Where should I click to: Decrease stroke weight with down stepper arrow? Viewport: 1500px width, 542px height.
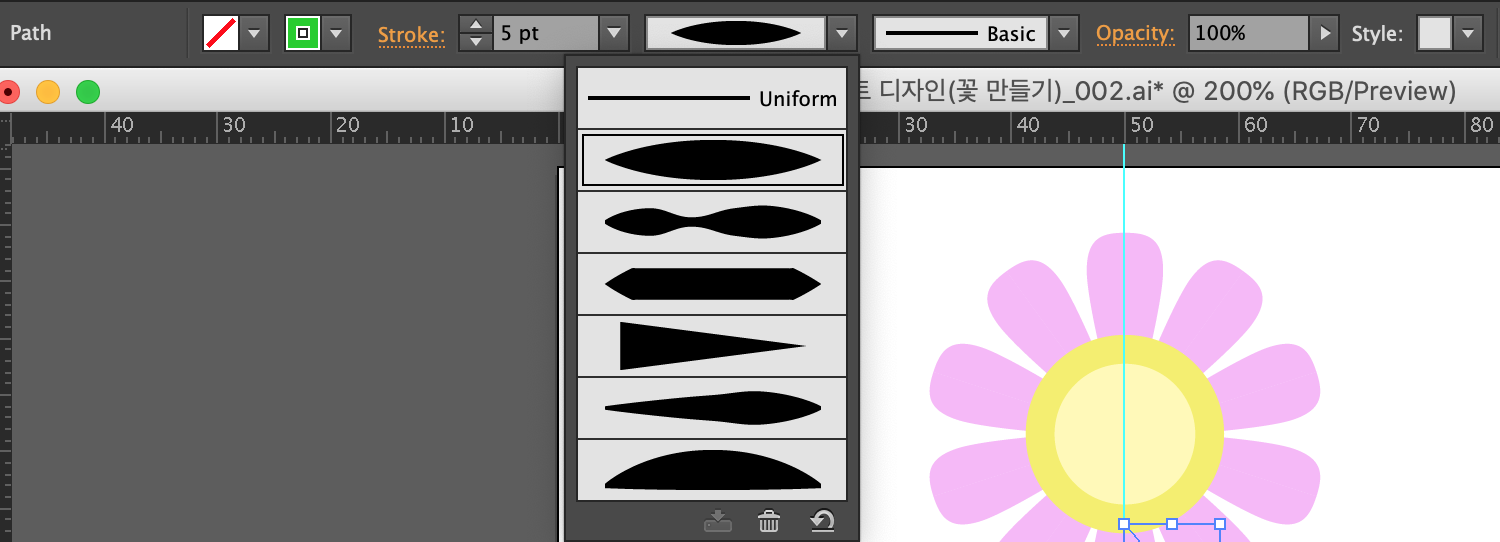[x=476, y=42]
